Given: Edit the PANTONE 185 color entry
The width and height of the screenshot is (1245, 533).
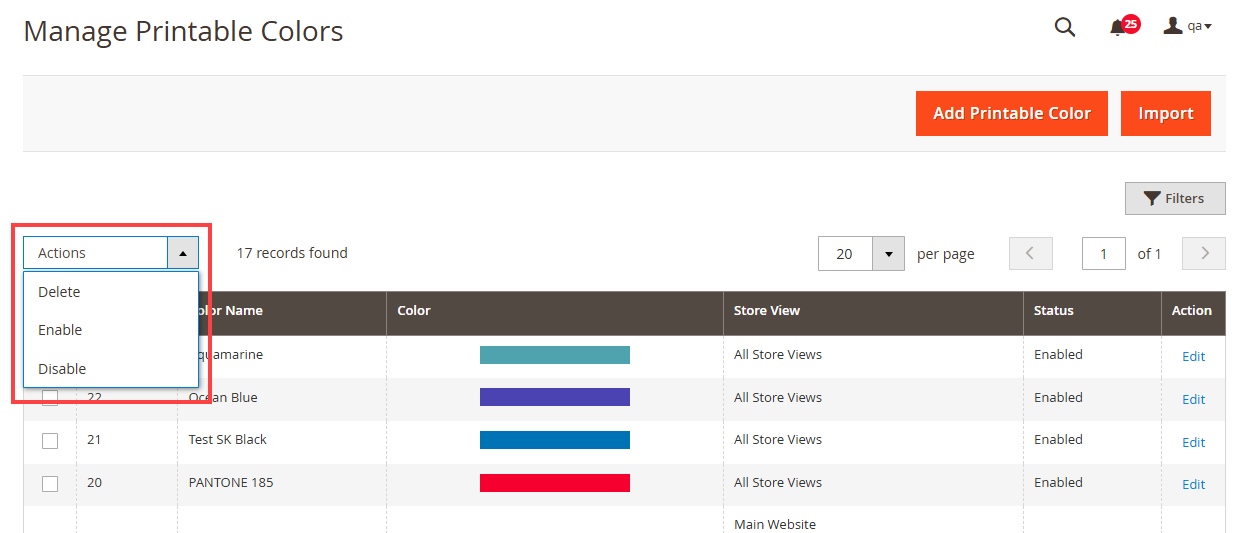Looking at the screenshot, I should point(1193,484).
